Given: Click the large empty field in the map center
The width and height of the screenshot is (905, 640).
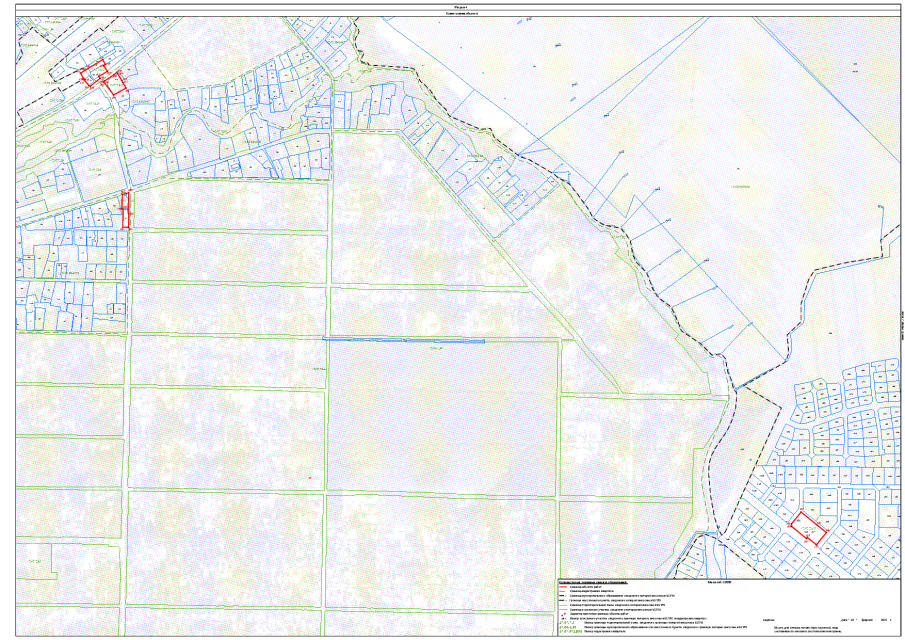Looking at the screenshot, I should (440, 418).
